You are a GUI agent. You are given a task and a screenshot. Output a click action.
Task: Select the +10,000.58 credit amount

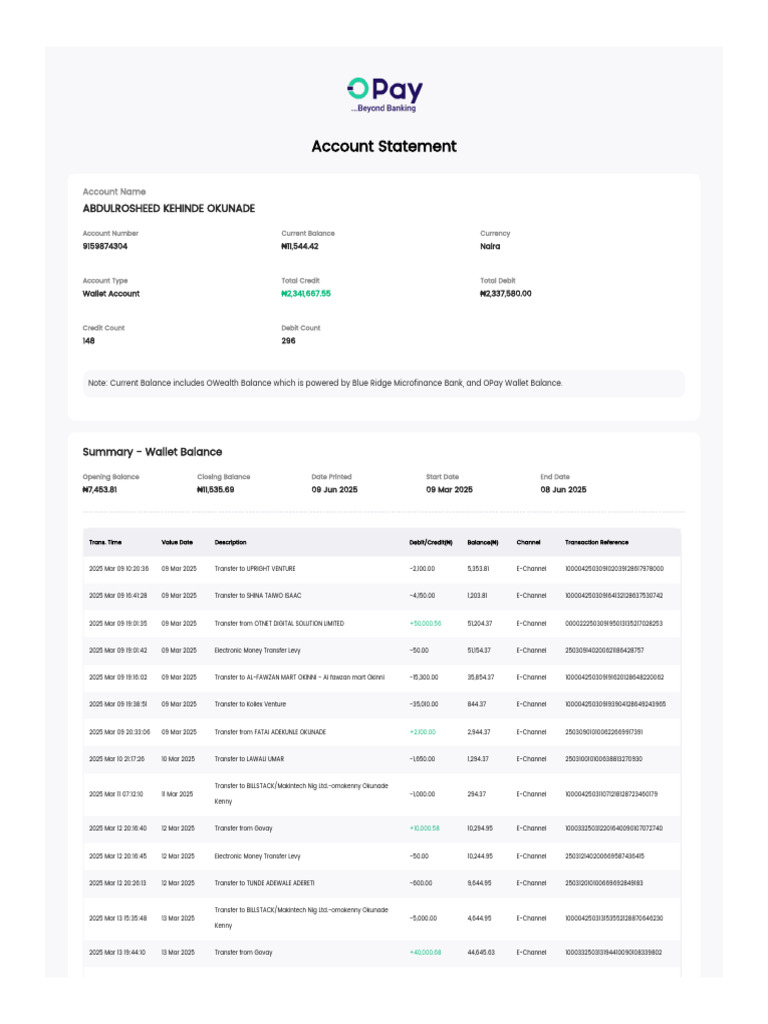pyautogui.click(x=424, y=828)
